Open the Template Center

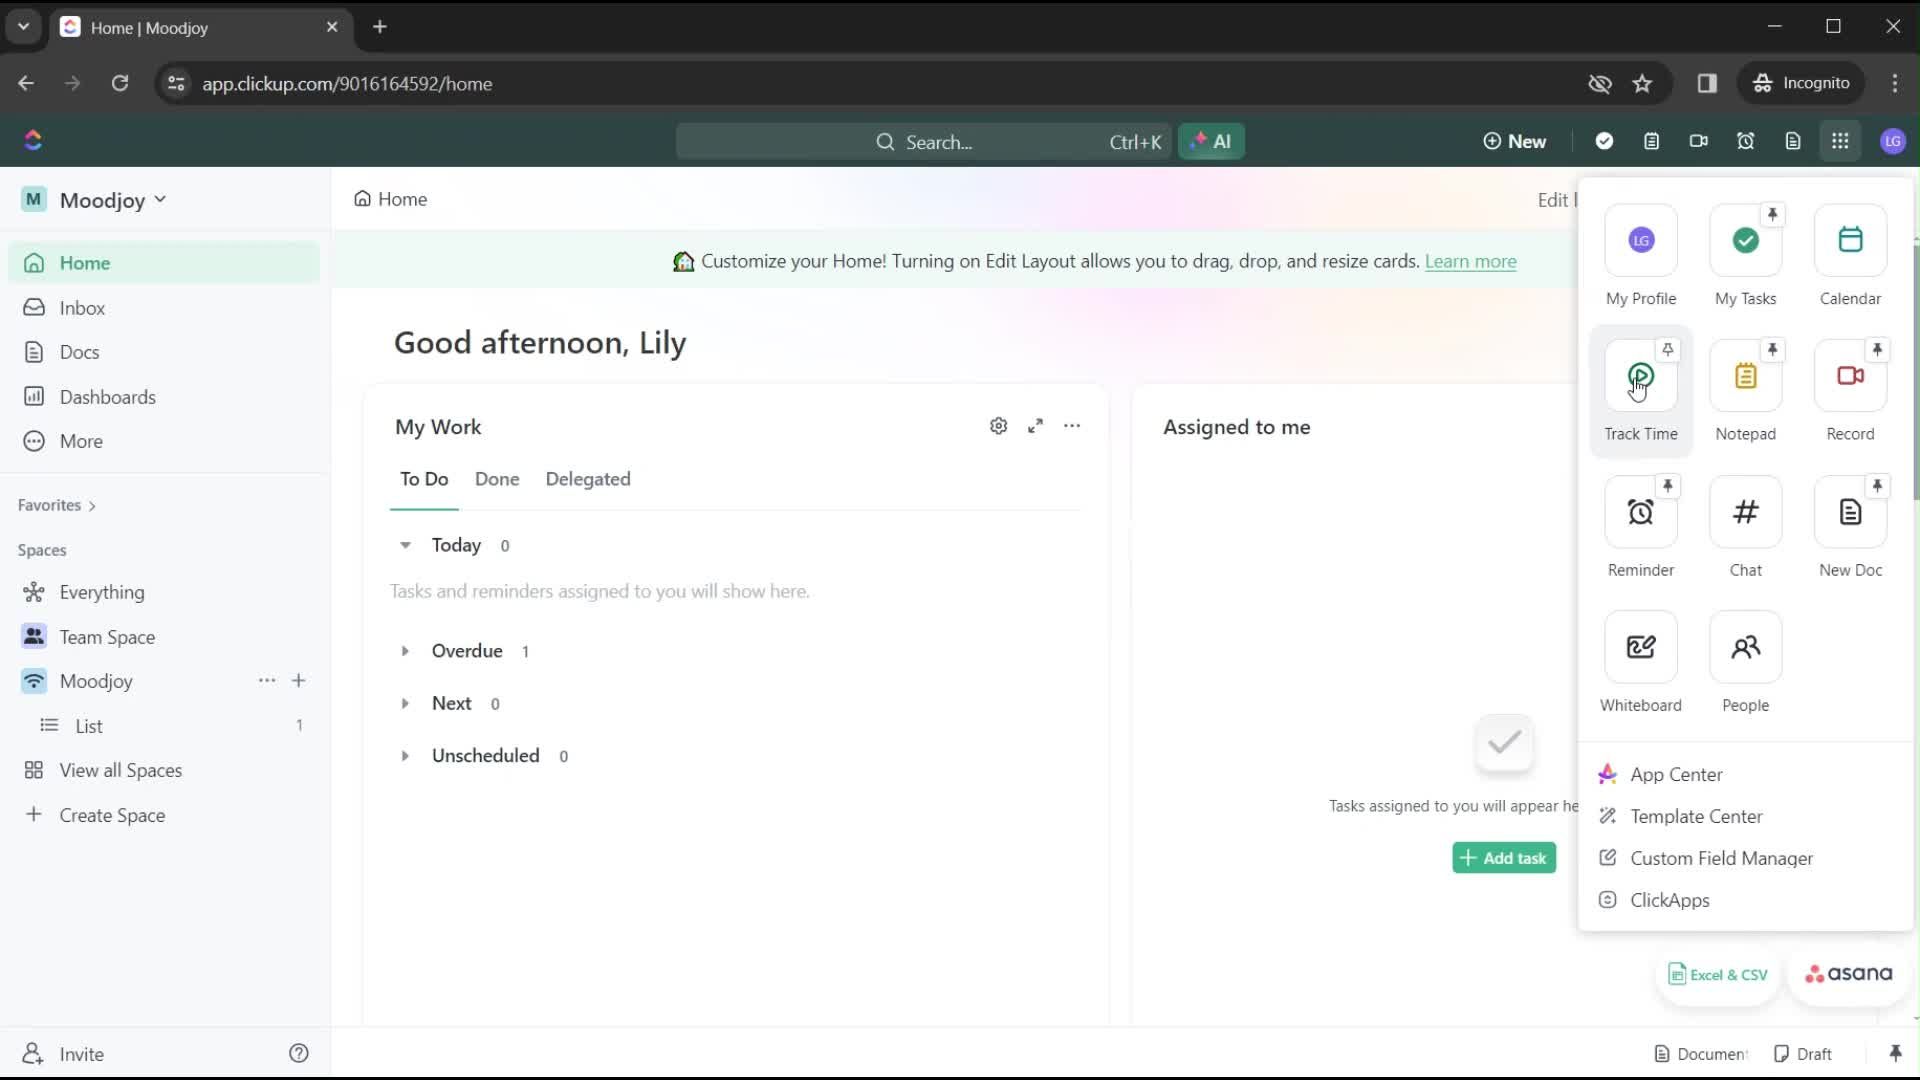tap(1695, 816)
